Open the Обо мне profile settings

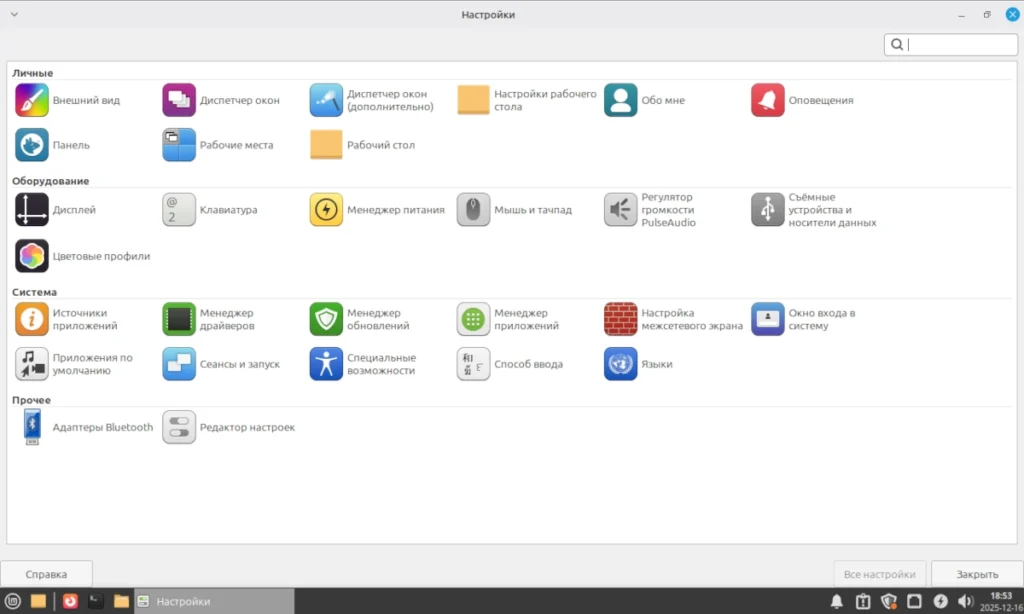pos(645,100)
